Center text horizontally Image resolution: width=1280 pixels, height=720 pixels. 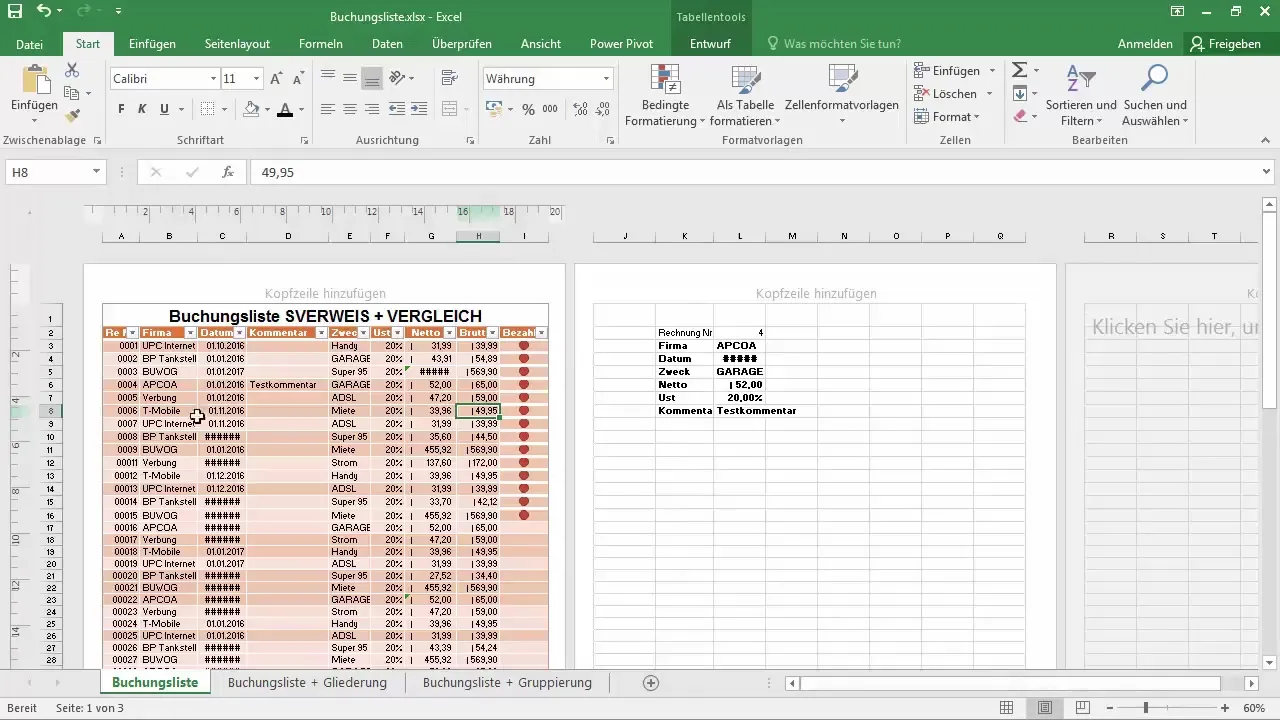tap(349, 109)
